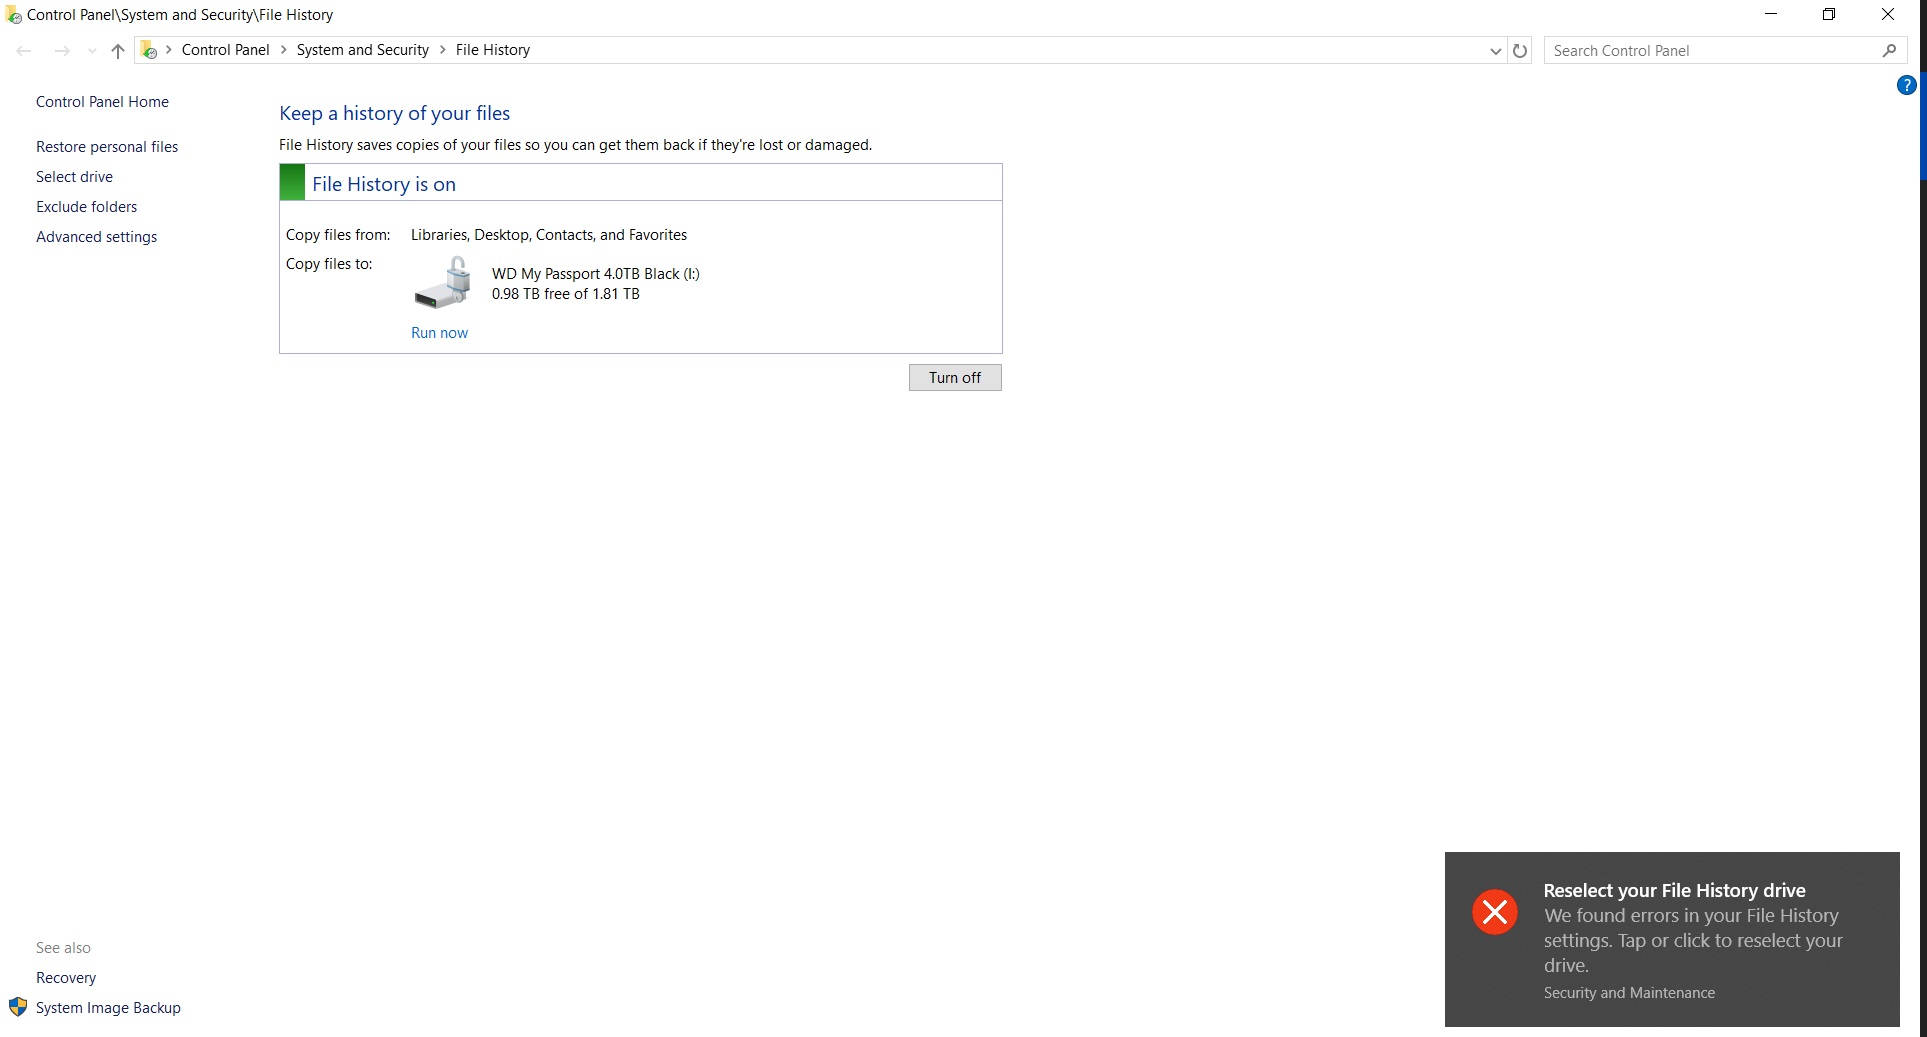Screen dimensions: 1927x1037
Task: Open Help via the question mark icon
Action: (1906, 85)
